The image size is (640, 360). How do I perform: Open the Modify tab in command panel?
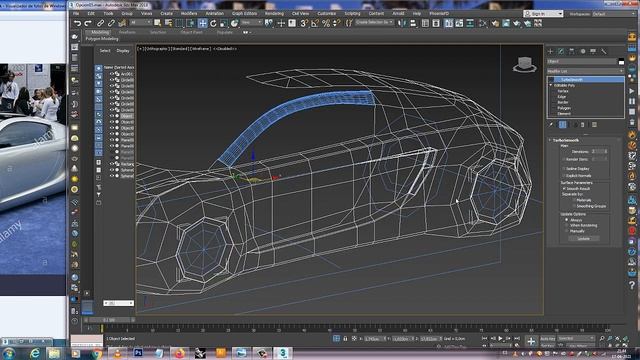point(561,51)
